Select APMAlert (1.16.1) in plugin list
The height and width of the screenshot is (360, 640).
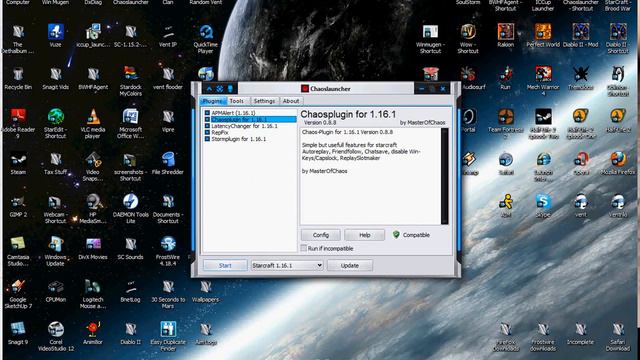[233, 113]
